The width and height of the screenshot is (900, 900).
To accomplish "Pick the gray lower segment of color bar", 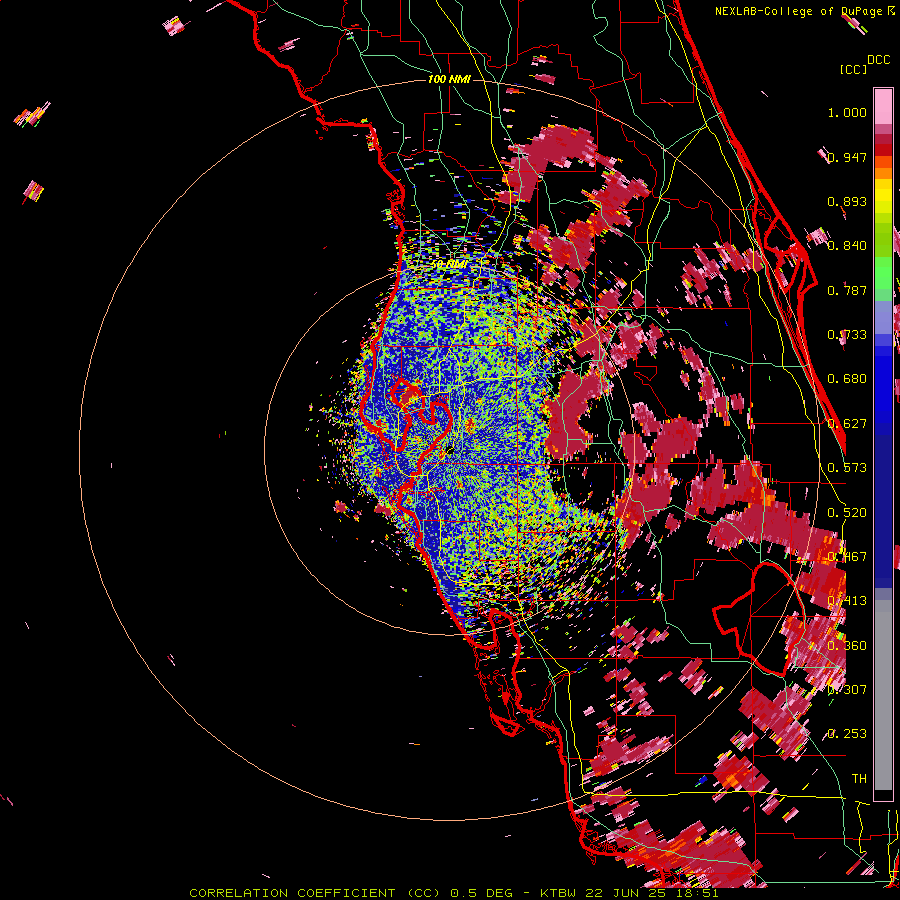I will (883, 695).
